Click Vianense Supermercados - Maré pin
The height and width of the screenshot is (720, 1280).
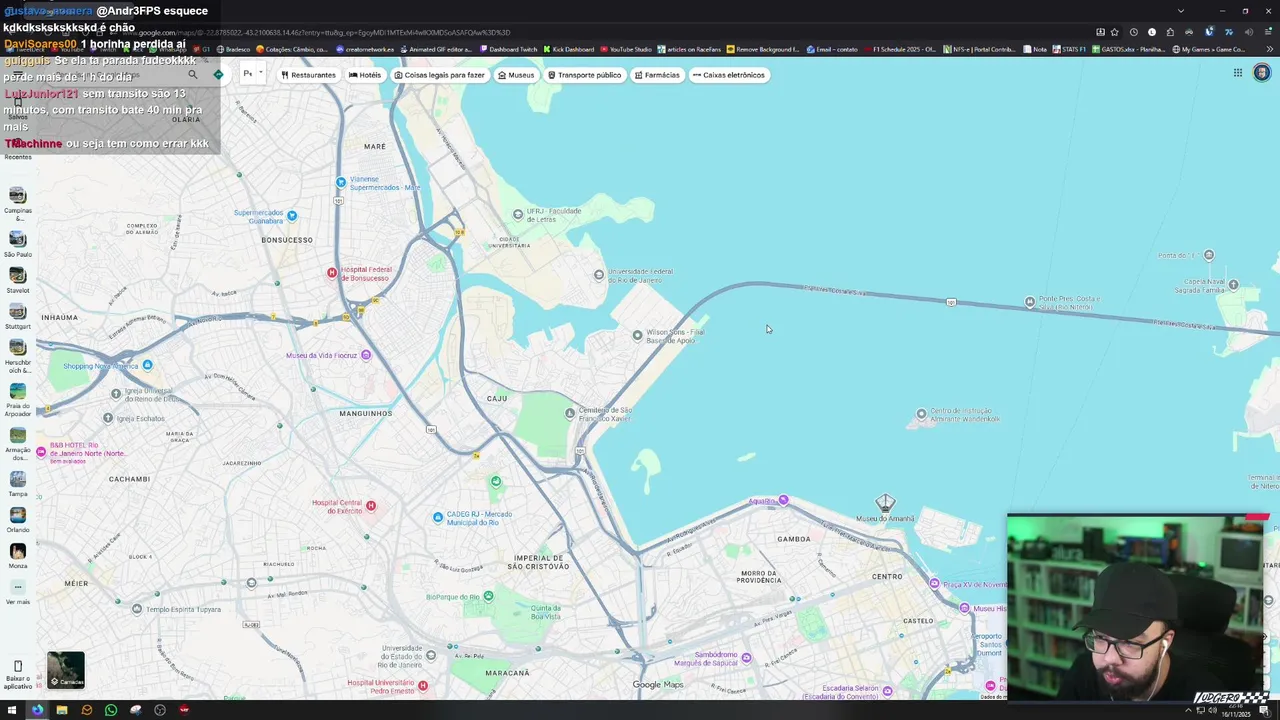click(x=341, y=182)
